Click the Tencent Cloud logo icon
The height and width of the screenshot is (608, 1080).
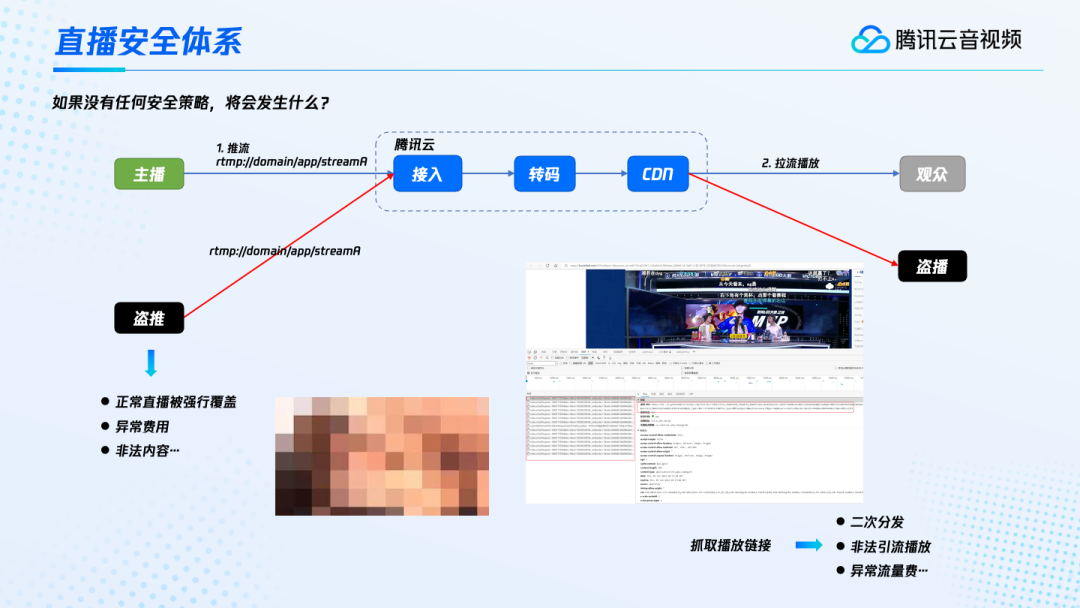(x=870, y=39)
